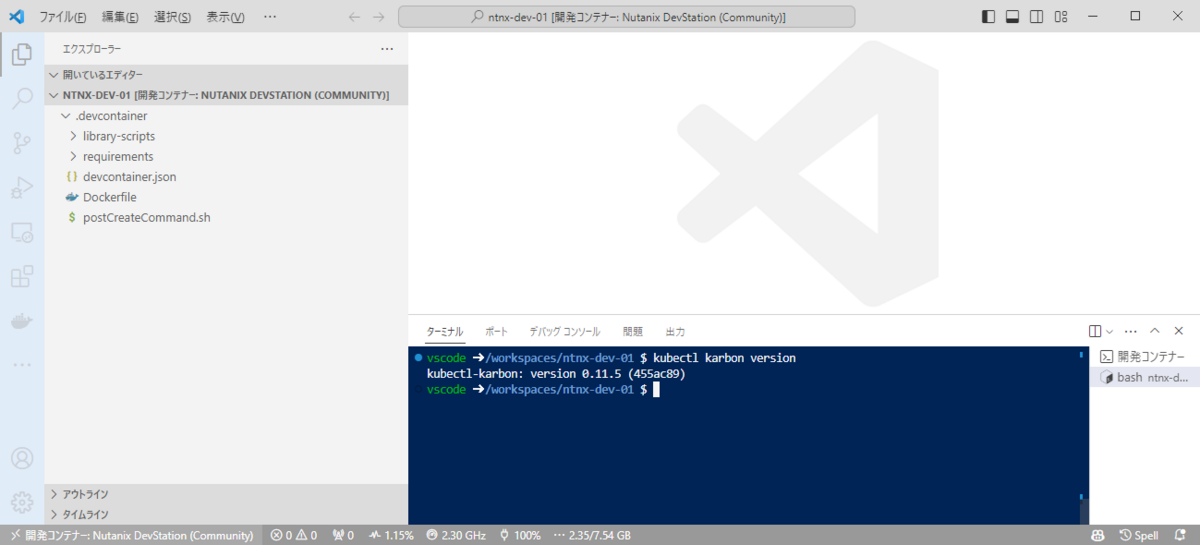This screenshot has height=545, width=1200.
Task: Open terminal launch profile dropdown arrow
Action: pos(1109,331)
